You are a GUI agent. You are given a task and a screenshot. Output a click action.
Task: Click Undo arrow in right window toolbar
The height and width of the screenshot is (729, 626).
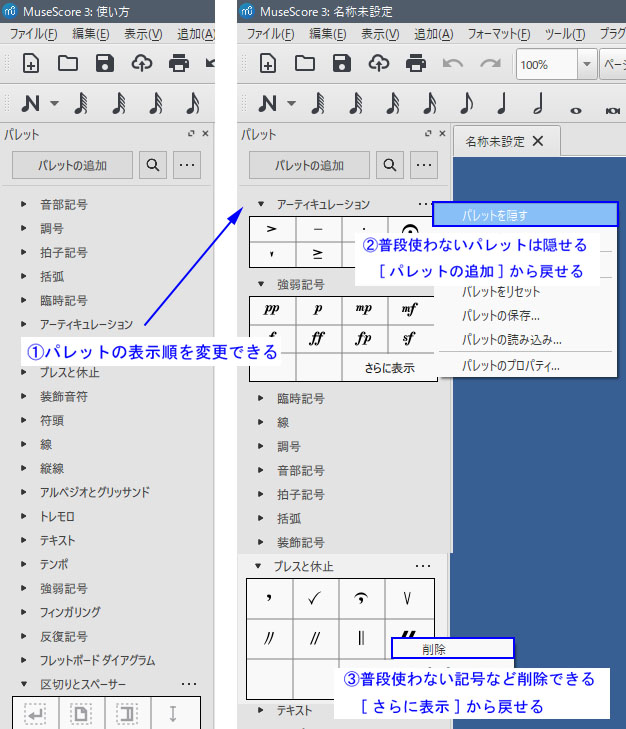tap(453, 63)
